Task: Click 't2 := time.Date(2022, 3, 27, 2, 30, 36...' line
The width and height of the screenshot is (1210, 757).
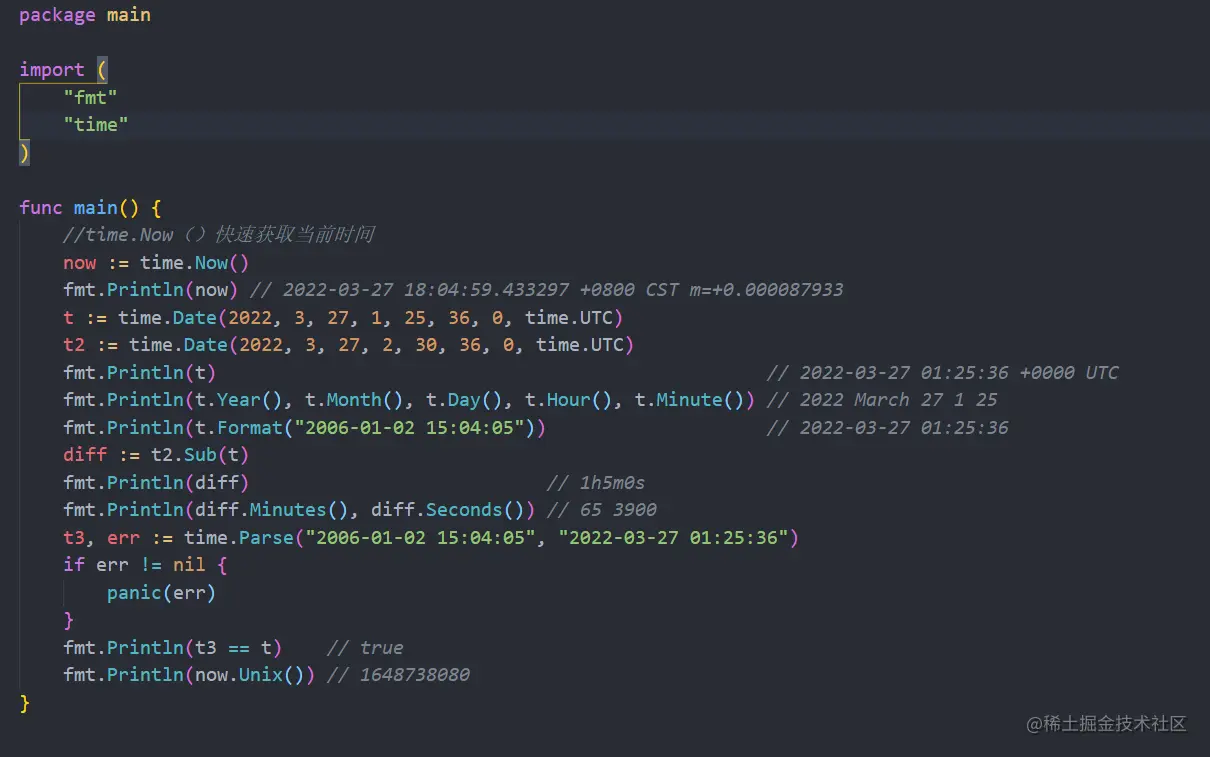Action: [x=349, y=344]
